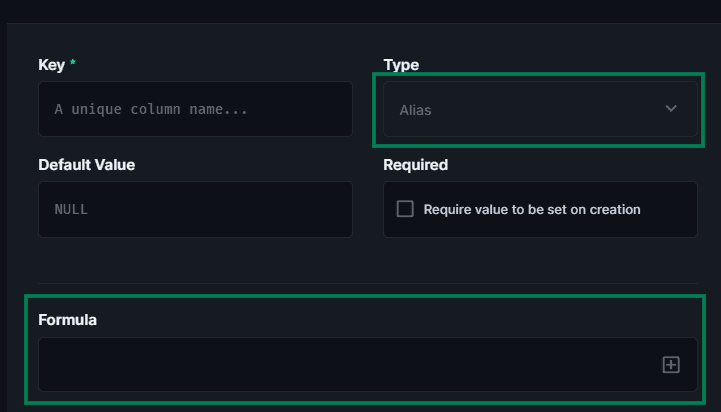Screen dimensions: 721x412
Task: Click the Formula label
Action: pos(67,320)
